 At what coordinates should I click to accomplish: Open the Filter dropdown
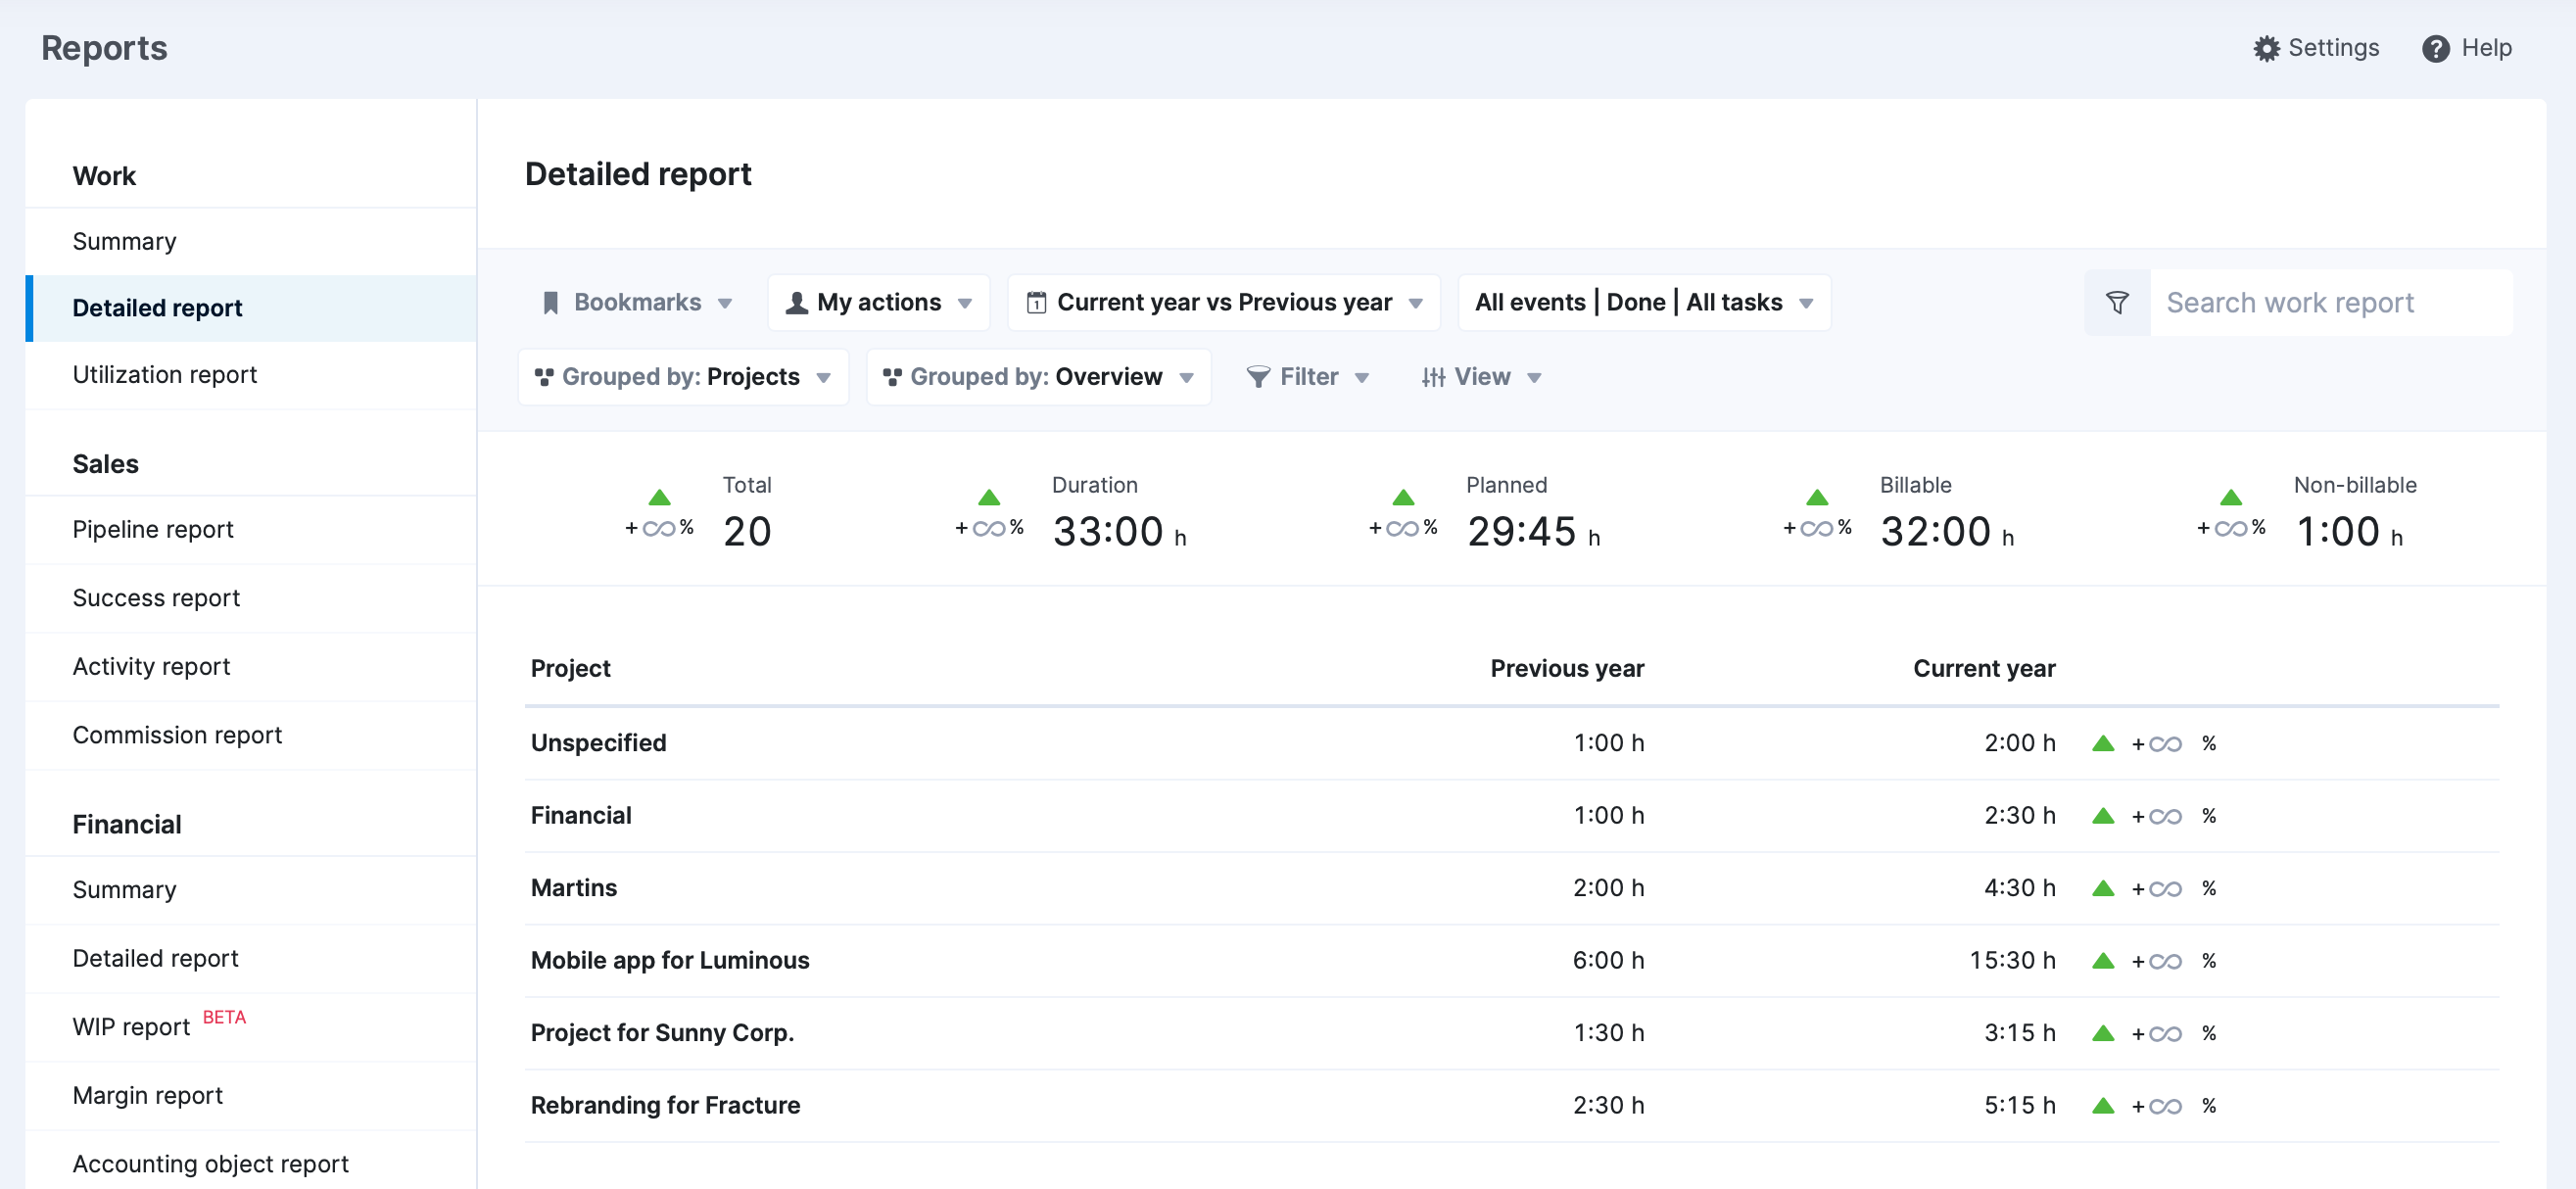1307,377
